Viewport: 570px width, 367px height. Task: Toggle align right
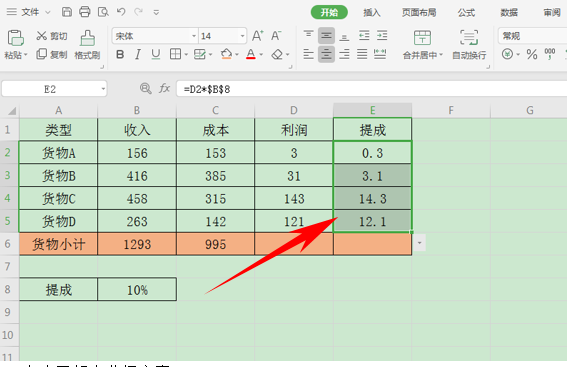coord(344,55)
